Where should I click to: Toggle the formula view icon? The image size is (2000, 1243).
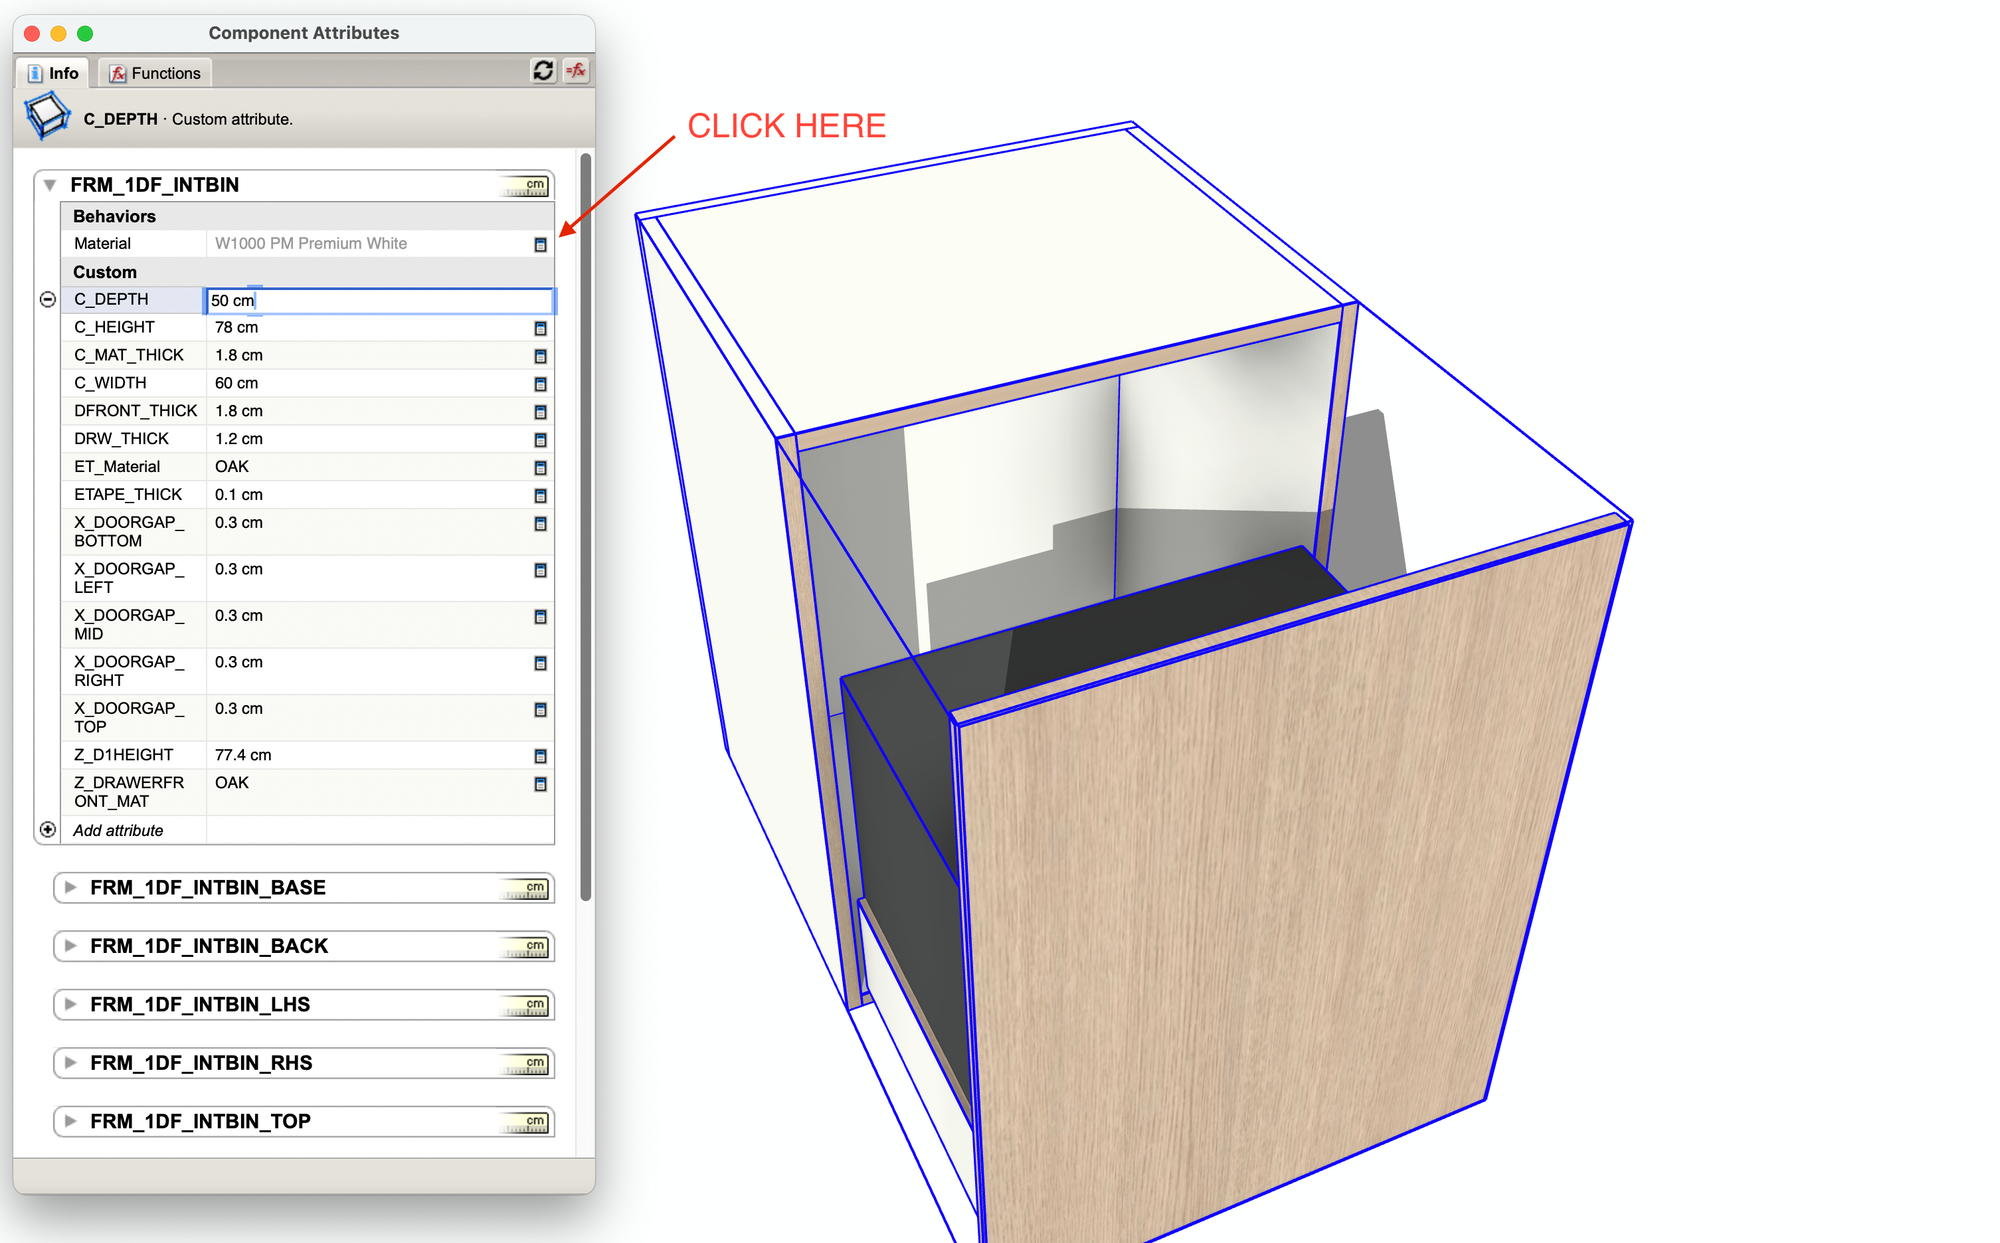point(577,71)
